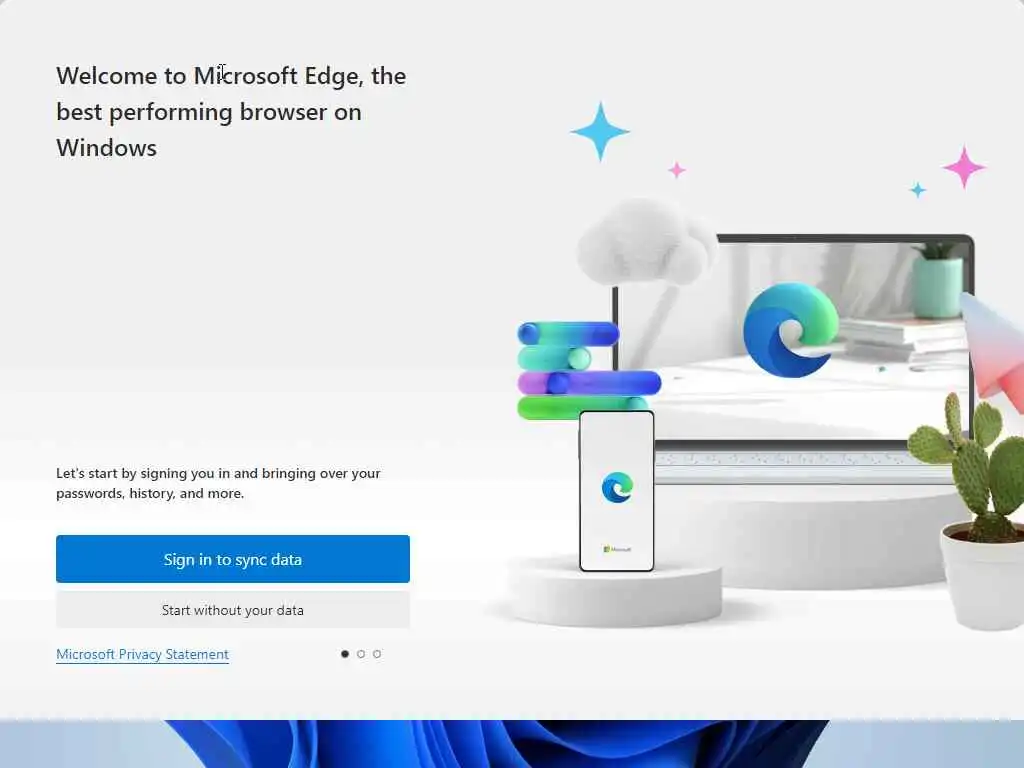This screenshot has height=768, width=1024.
Task: Select the first filled page indicator dot
Action: point(345,654)
